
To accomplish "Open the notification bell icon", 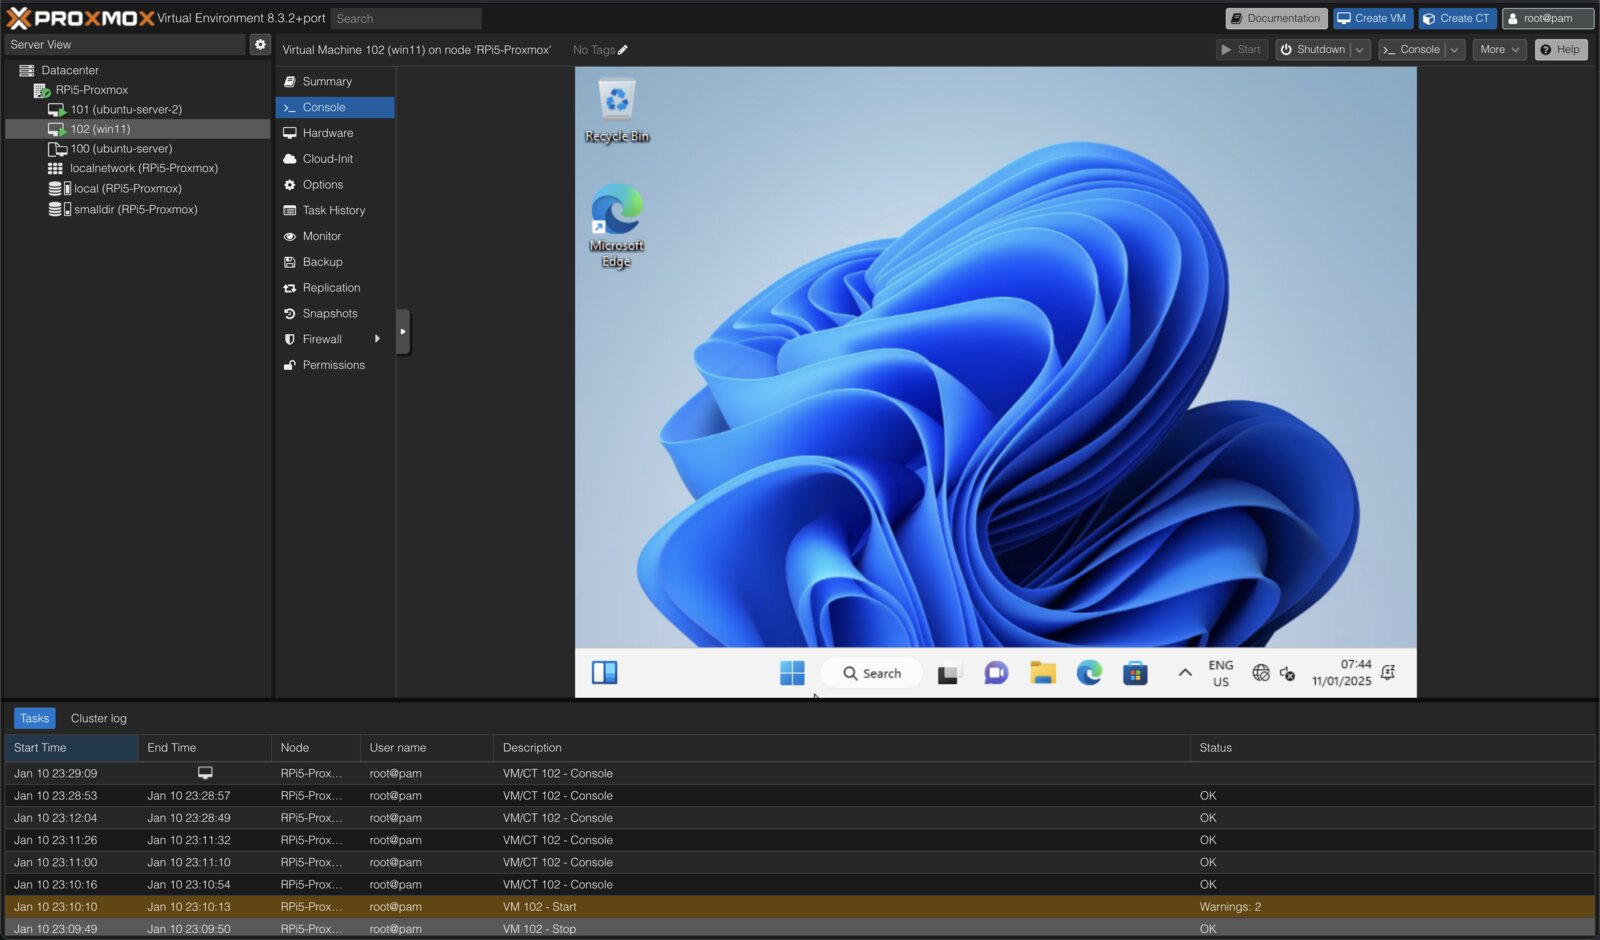I will click(x=1388, y=673).
